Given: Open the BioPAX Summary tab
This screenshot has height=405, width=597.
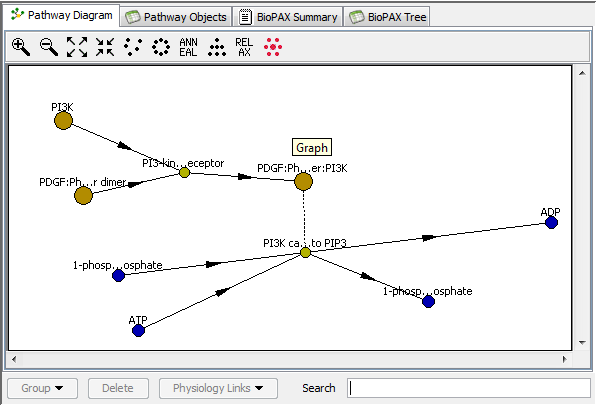Looking at the screenshot, I should (288, 17).
